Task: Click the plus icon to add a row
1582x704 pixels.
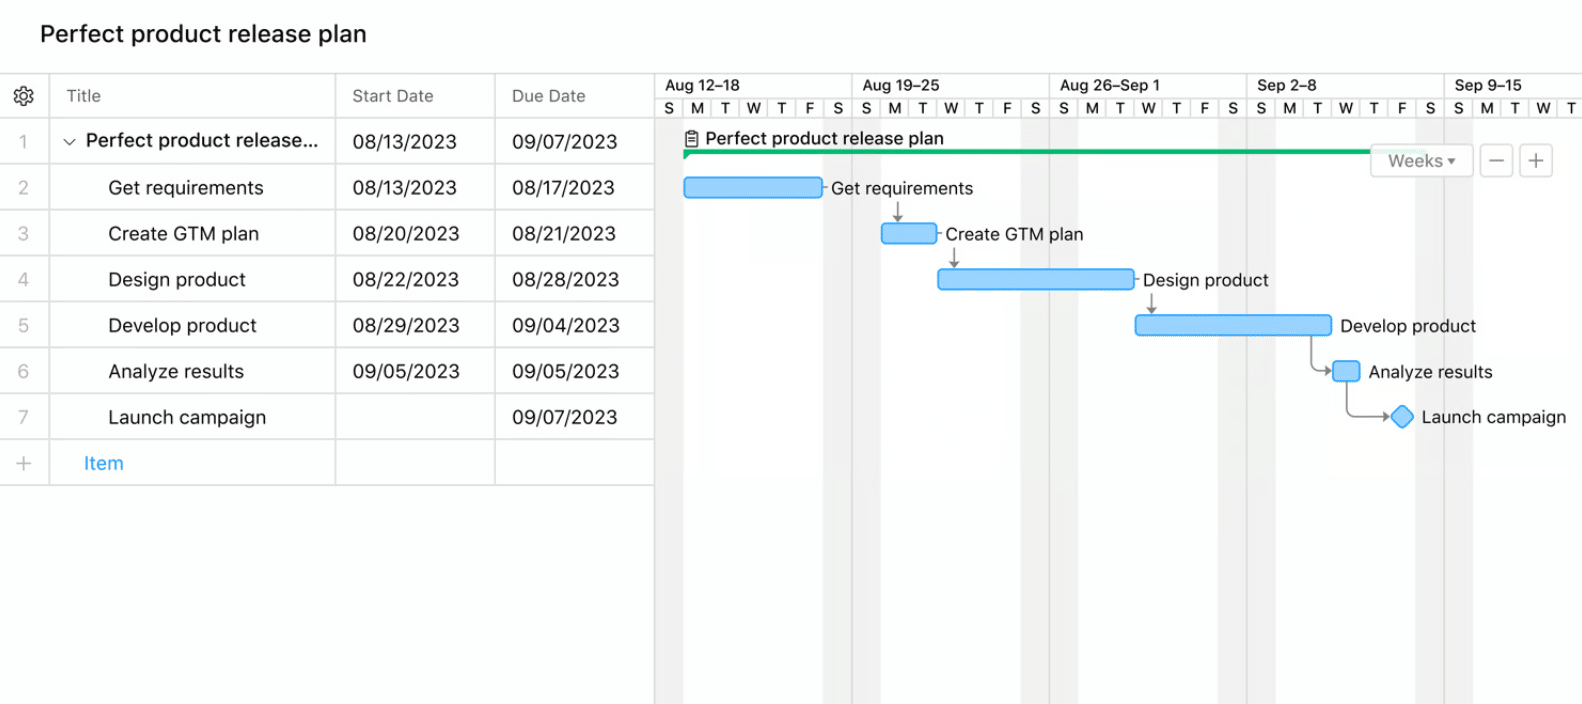Action: (x=24, y=463)
